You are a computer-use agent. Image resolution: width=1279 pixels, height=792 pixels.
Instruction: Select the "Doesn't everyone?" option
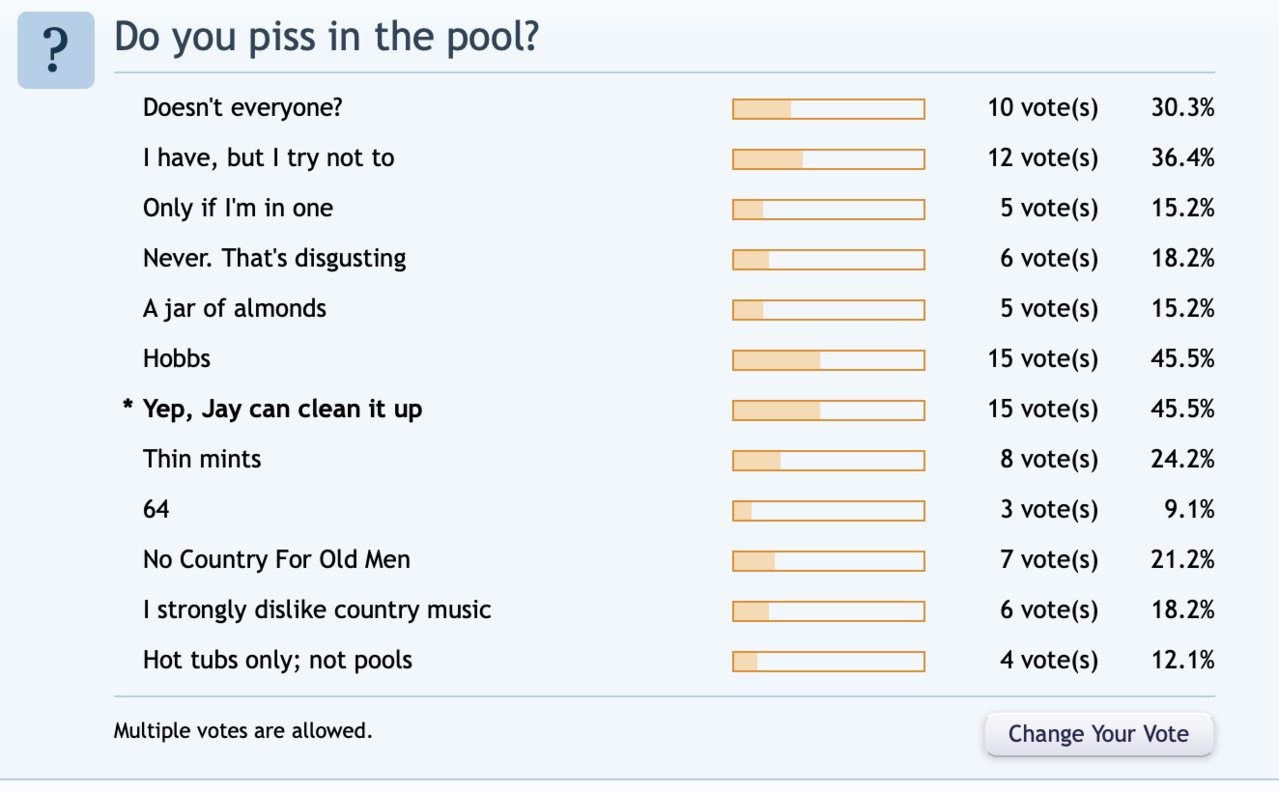[243, 108]
